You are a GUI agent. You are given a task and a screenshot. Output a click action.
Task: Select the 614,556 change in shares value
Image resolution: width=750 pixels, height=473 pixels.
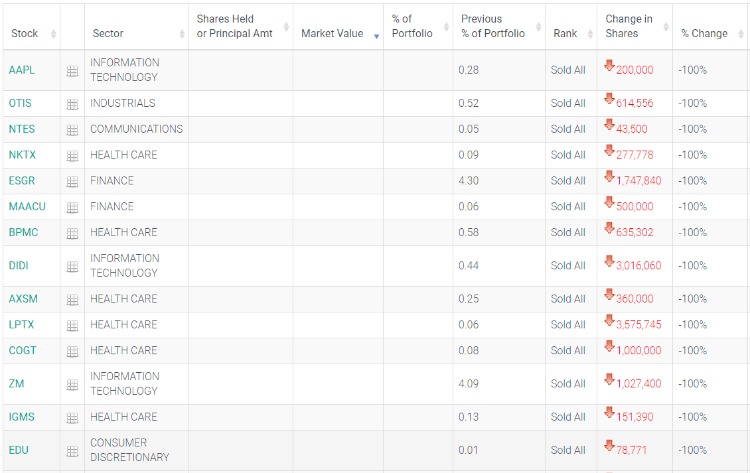pos(634,103)
